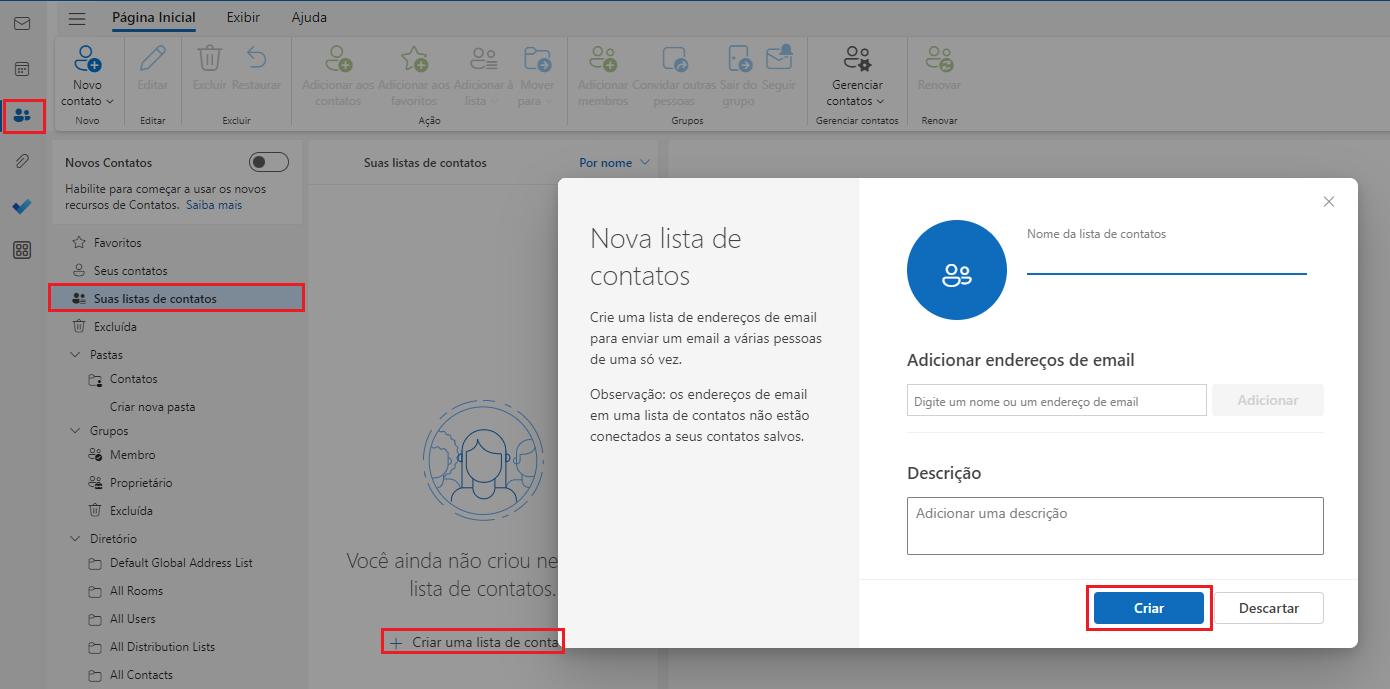Open Calendar from the left app rail
The image size is (1390, 689).
(x=22, y=69)
